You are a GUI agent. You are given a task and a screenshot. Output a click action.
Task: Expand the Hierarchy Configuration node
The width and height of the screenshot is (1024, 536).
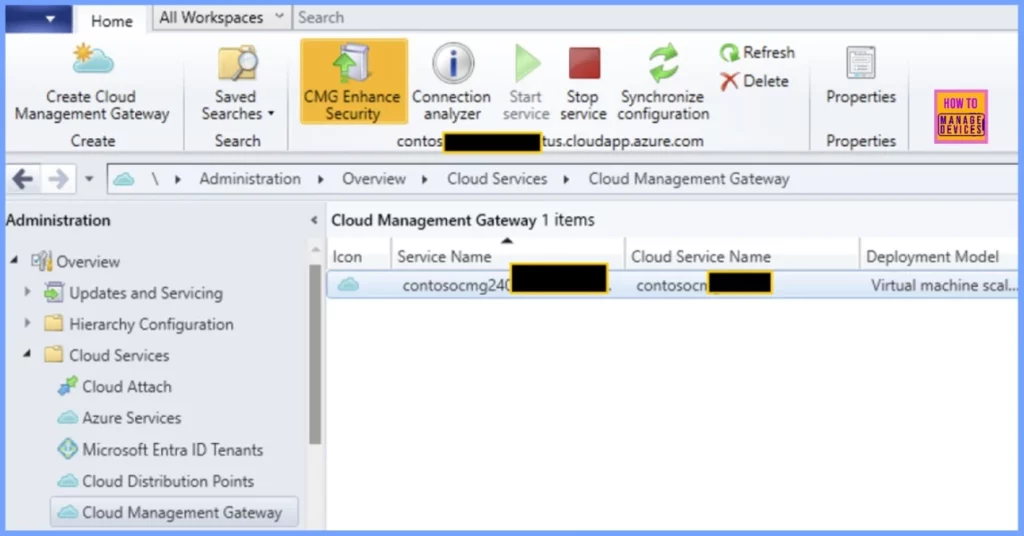click(x=27, y=323)
